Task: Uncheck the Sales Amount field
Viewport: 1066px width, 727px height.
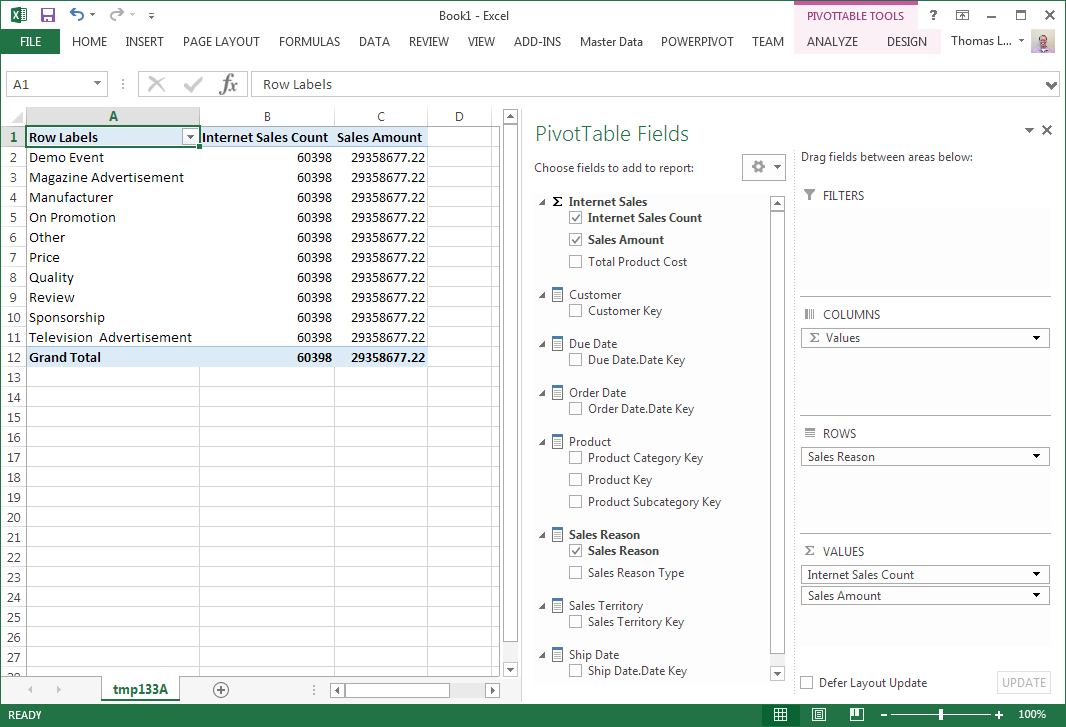Action: coord(575,240)
